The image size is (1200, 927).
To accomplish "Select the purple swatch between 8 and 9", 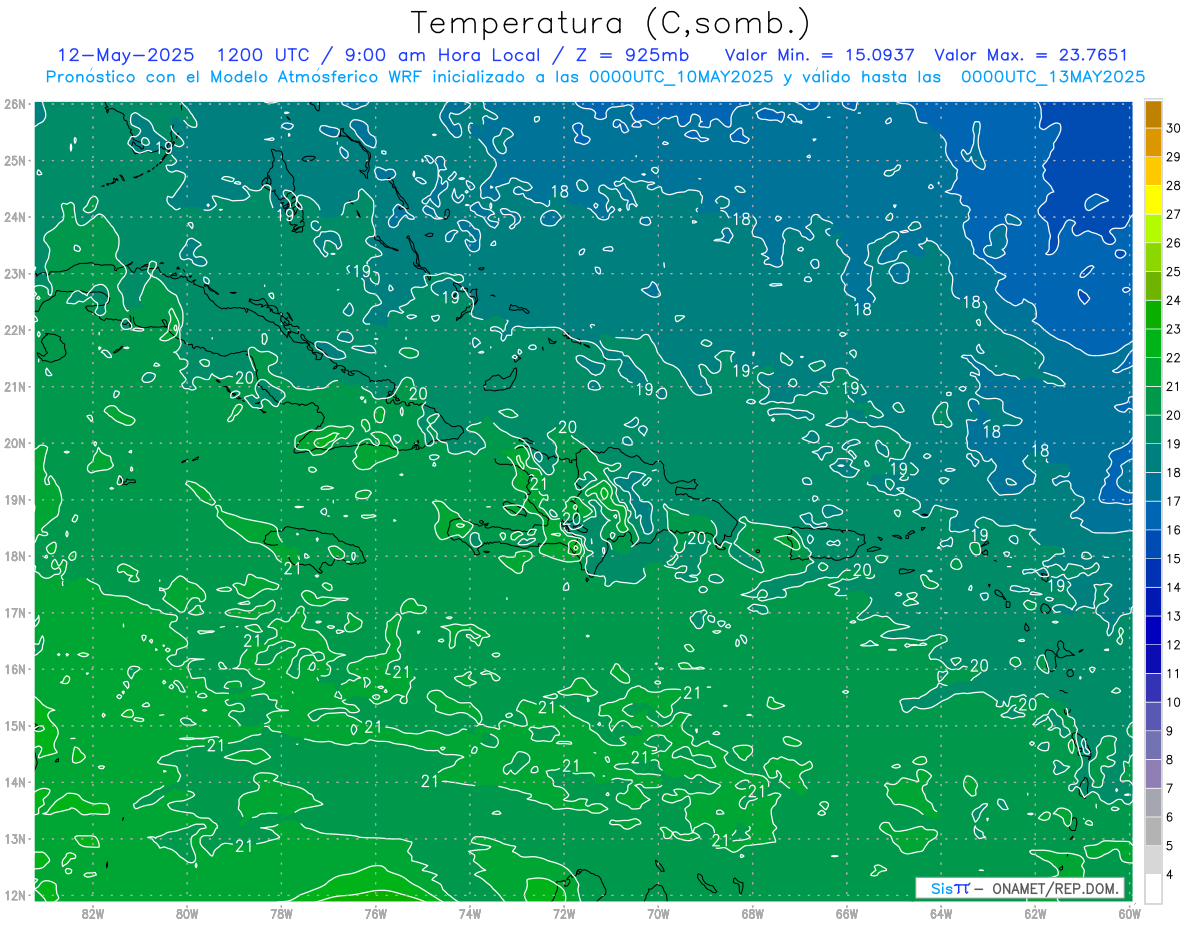I will (x=1153, y=745).
